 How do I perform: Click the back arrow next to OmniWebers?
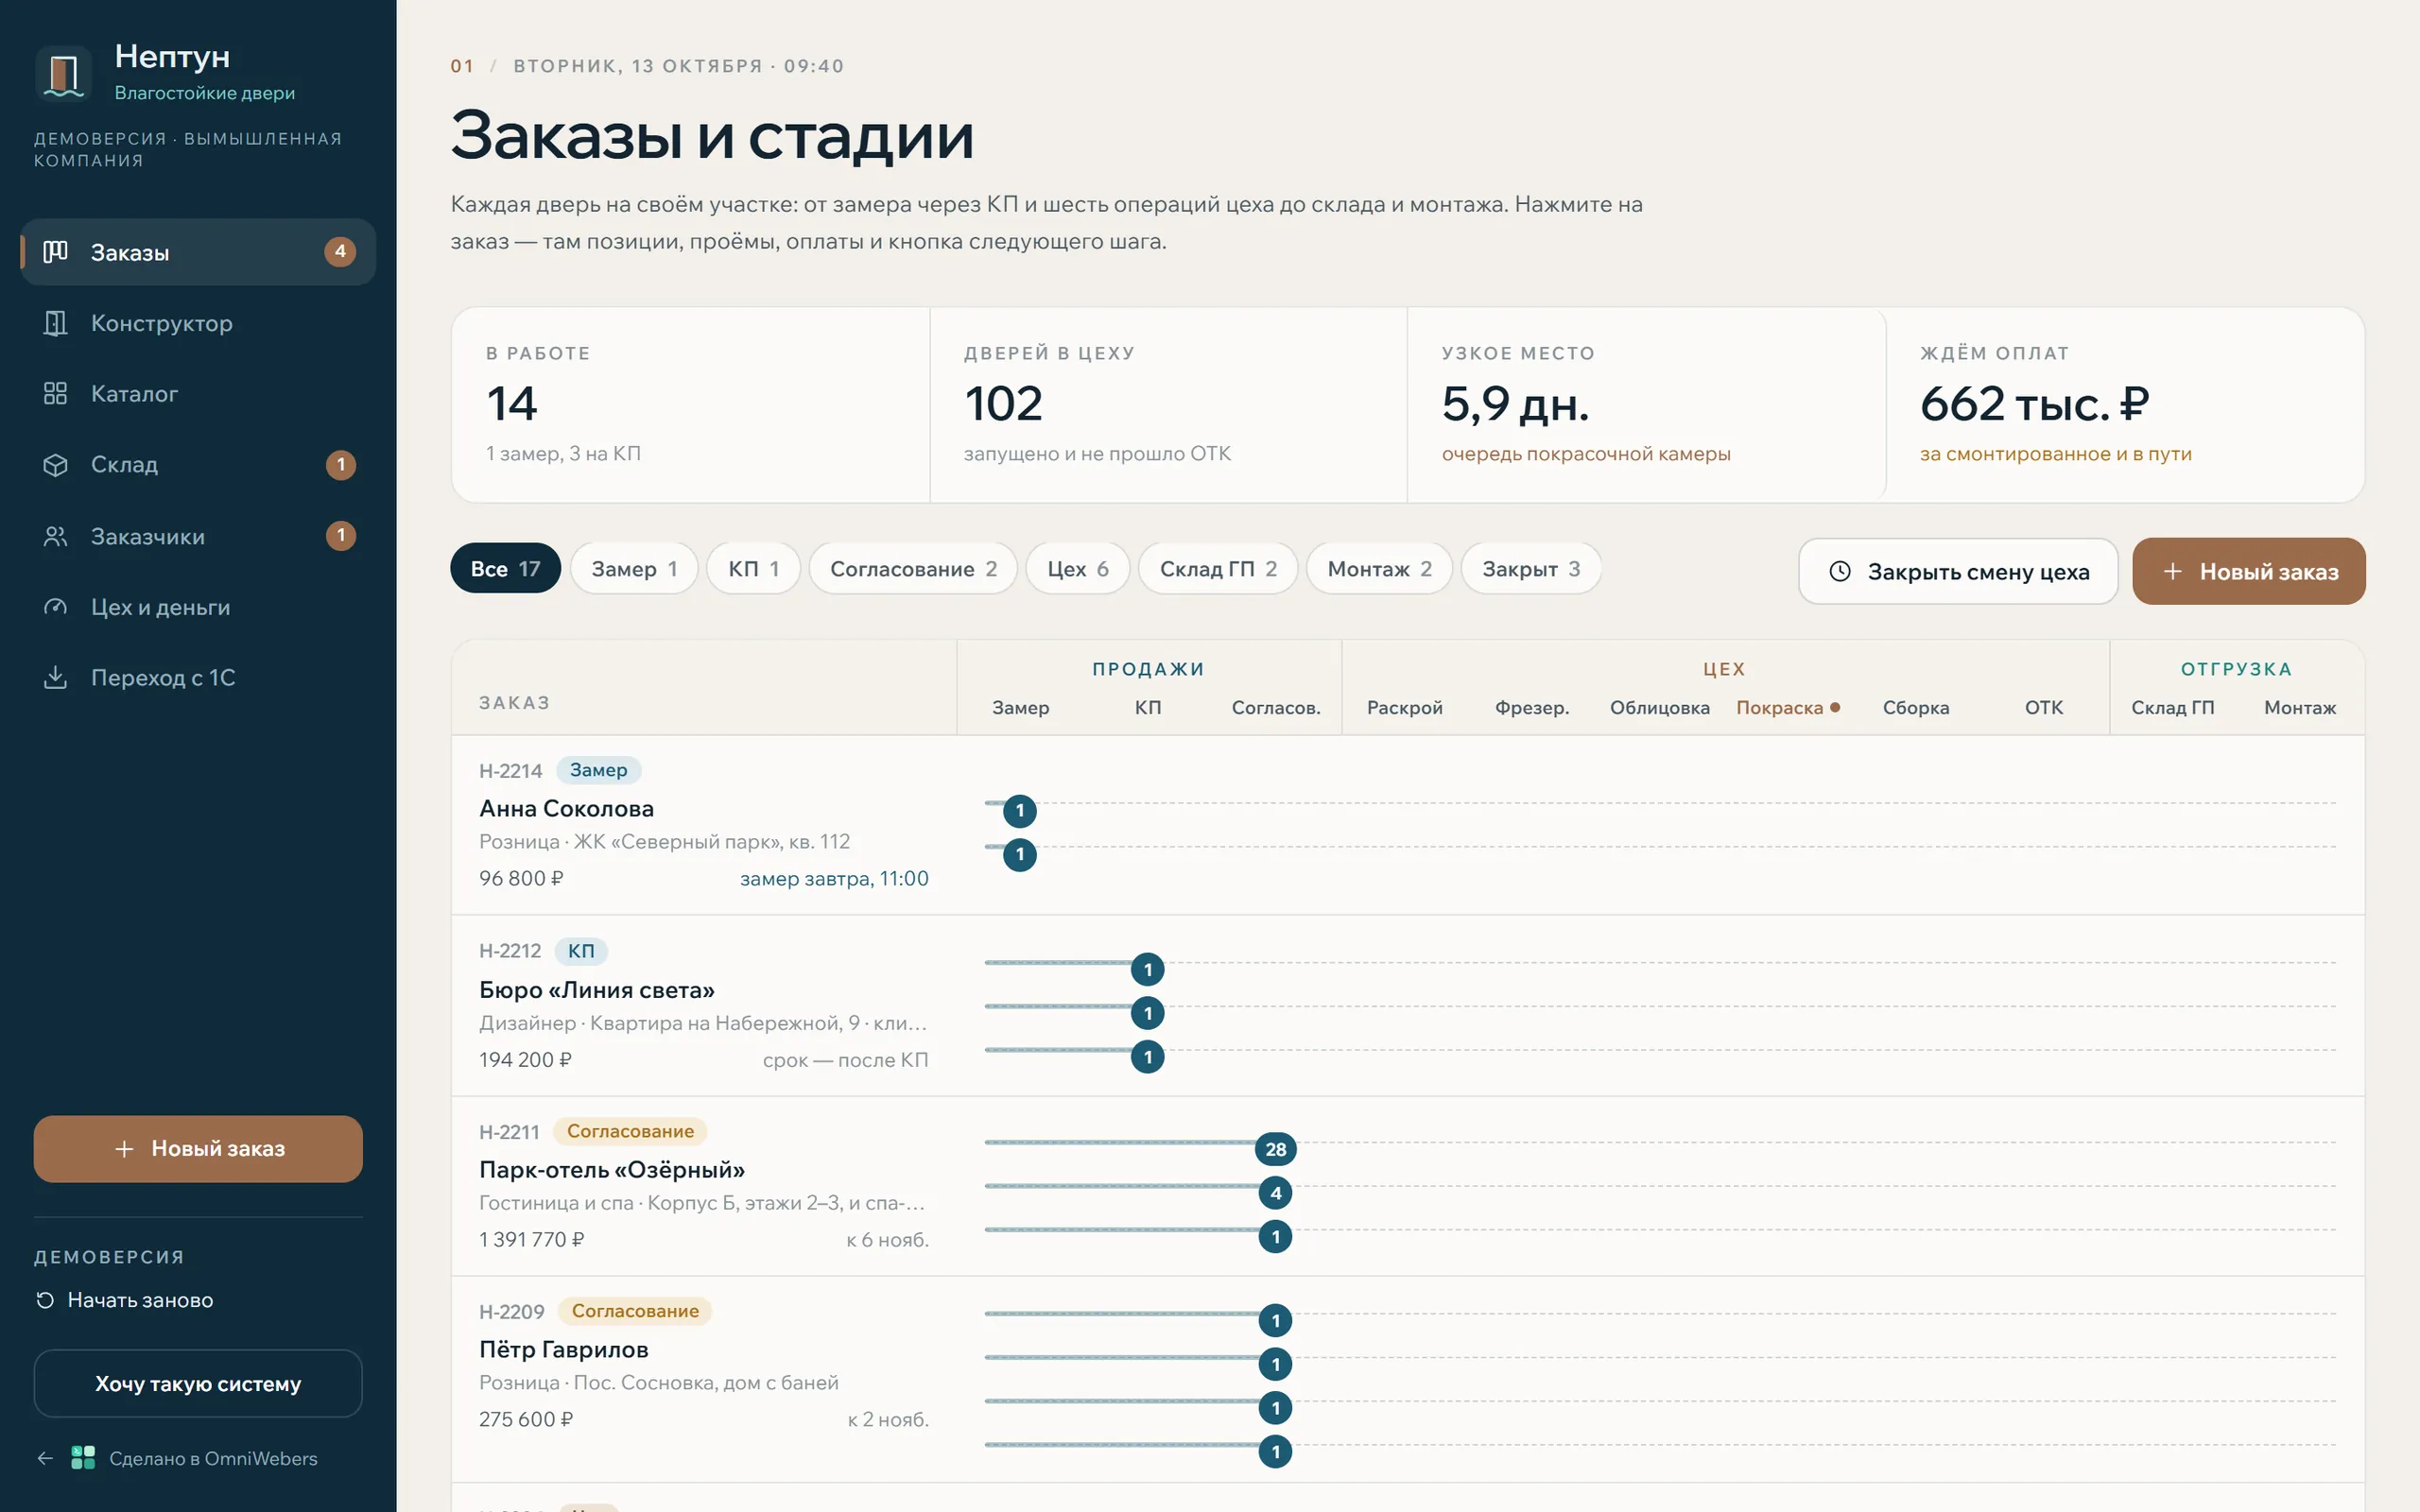click(45, 1458)
